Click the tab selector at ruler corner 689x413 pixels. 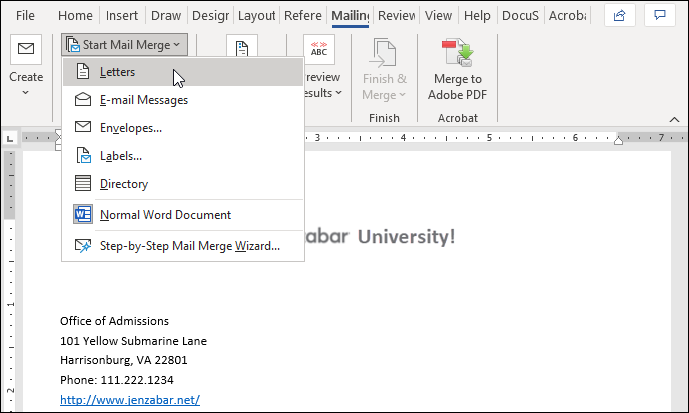(x=9, y=138)
